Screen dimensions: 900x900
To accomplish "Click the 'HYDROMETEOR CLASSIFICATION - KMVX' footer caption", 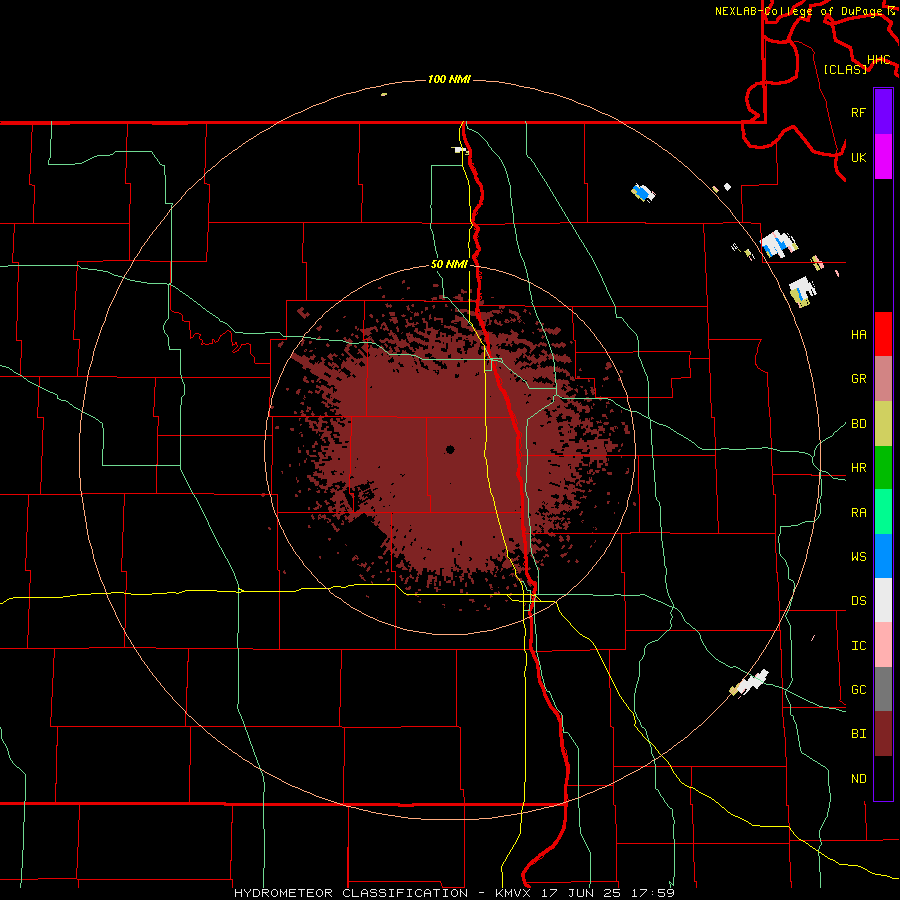I will (385, 893).
